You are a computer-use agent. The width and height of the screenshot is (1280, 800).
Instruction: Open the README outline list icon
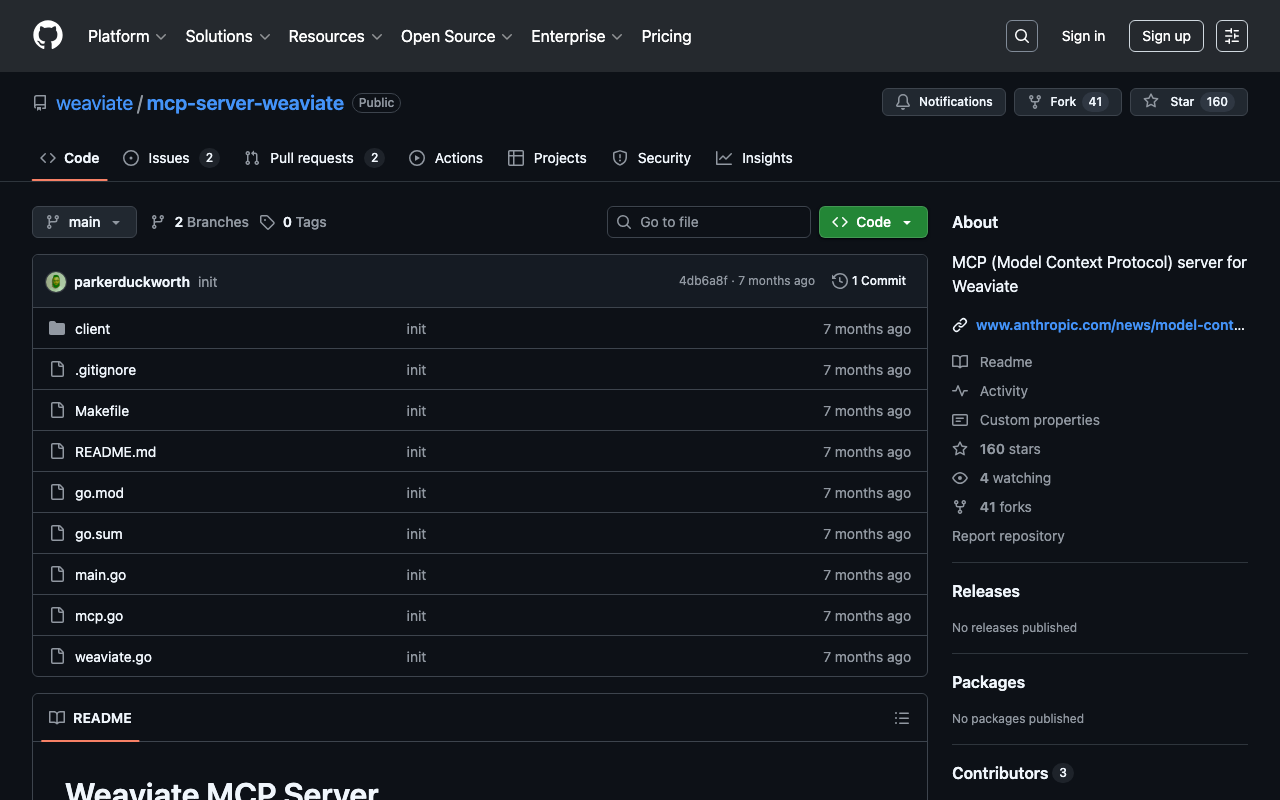pos(901,718)
